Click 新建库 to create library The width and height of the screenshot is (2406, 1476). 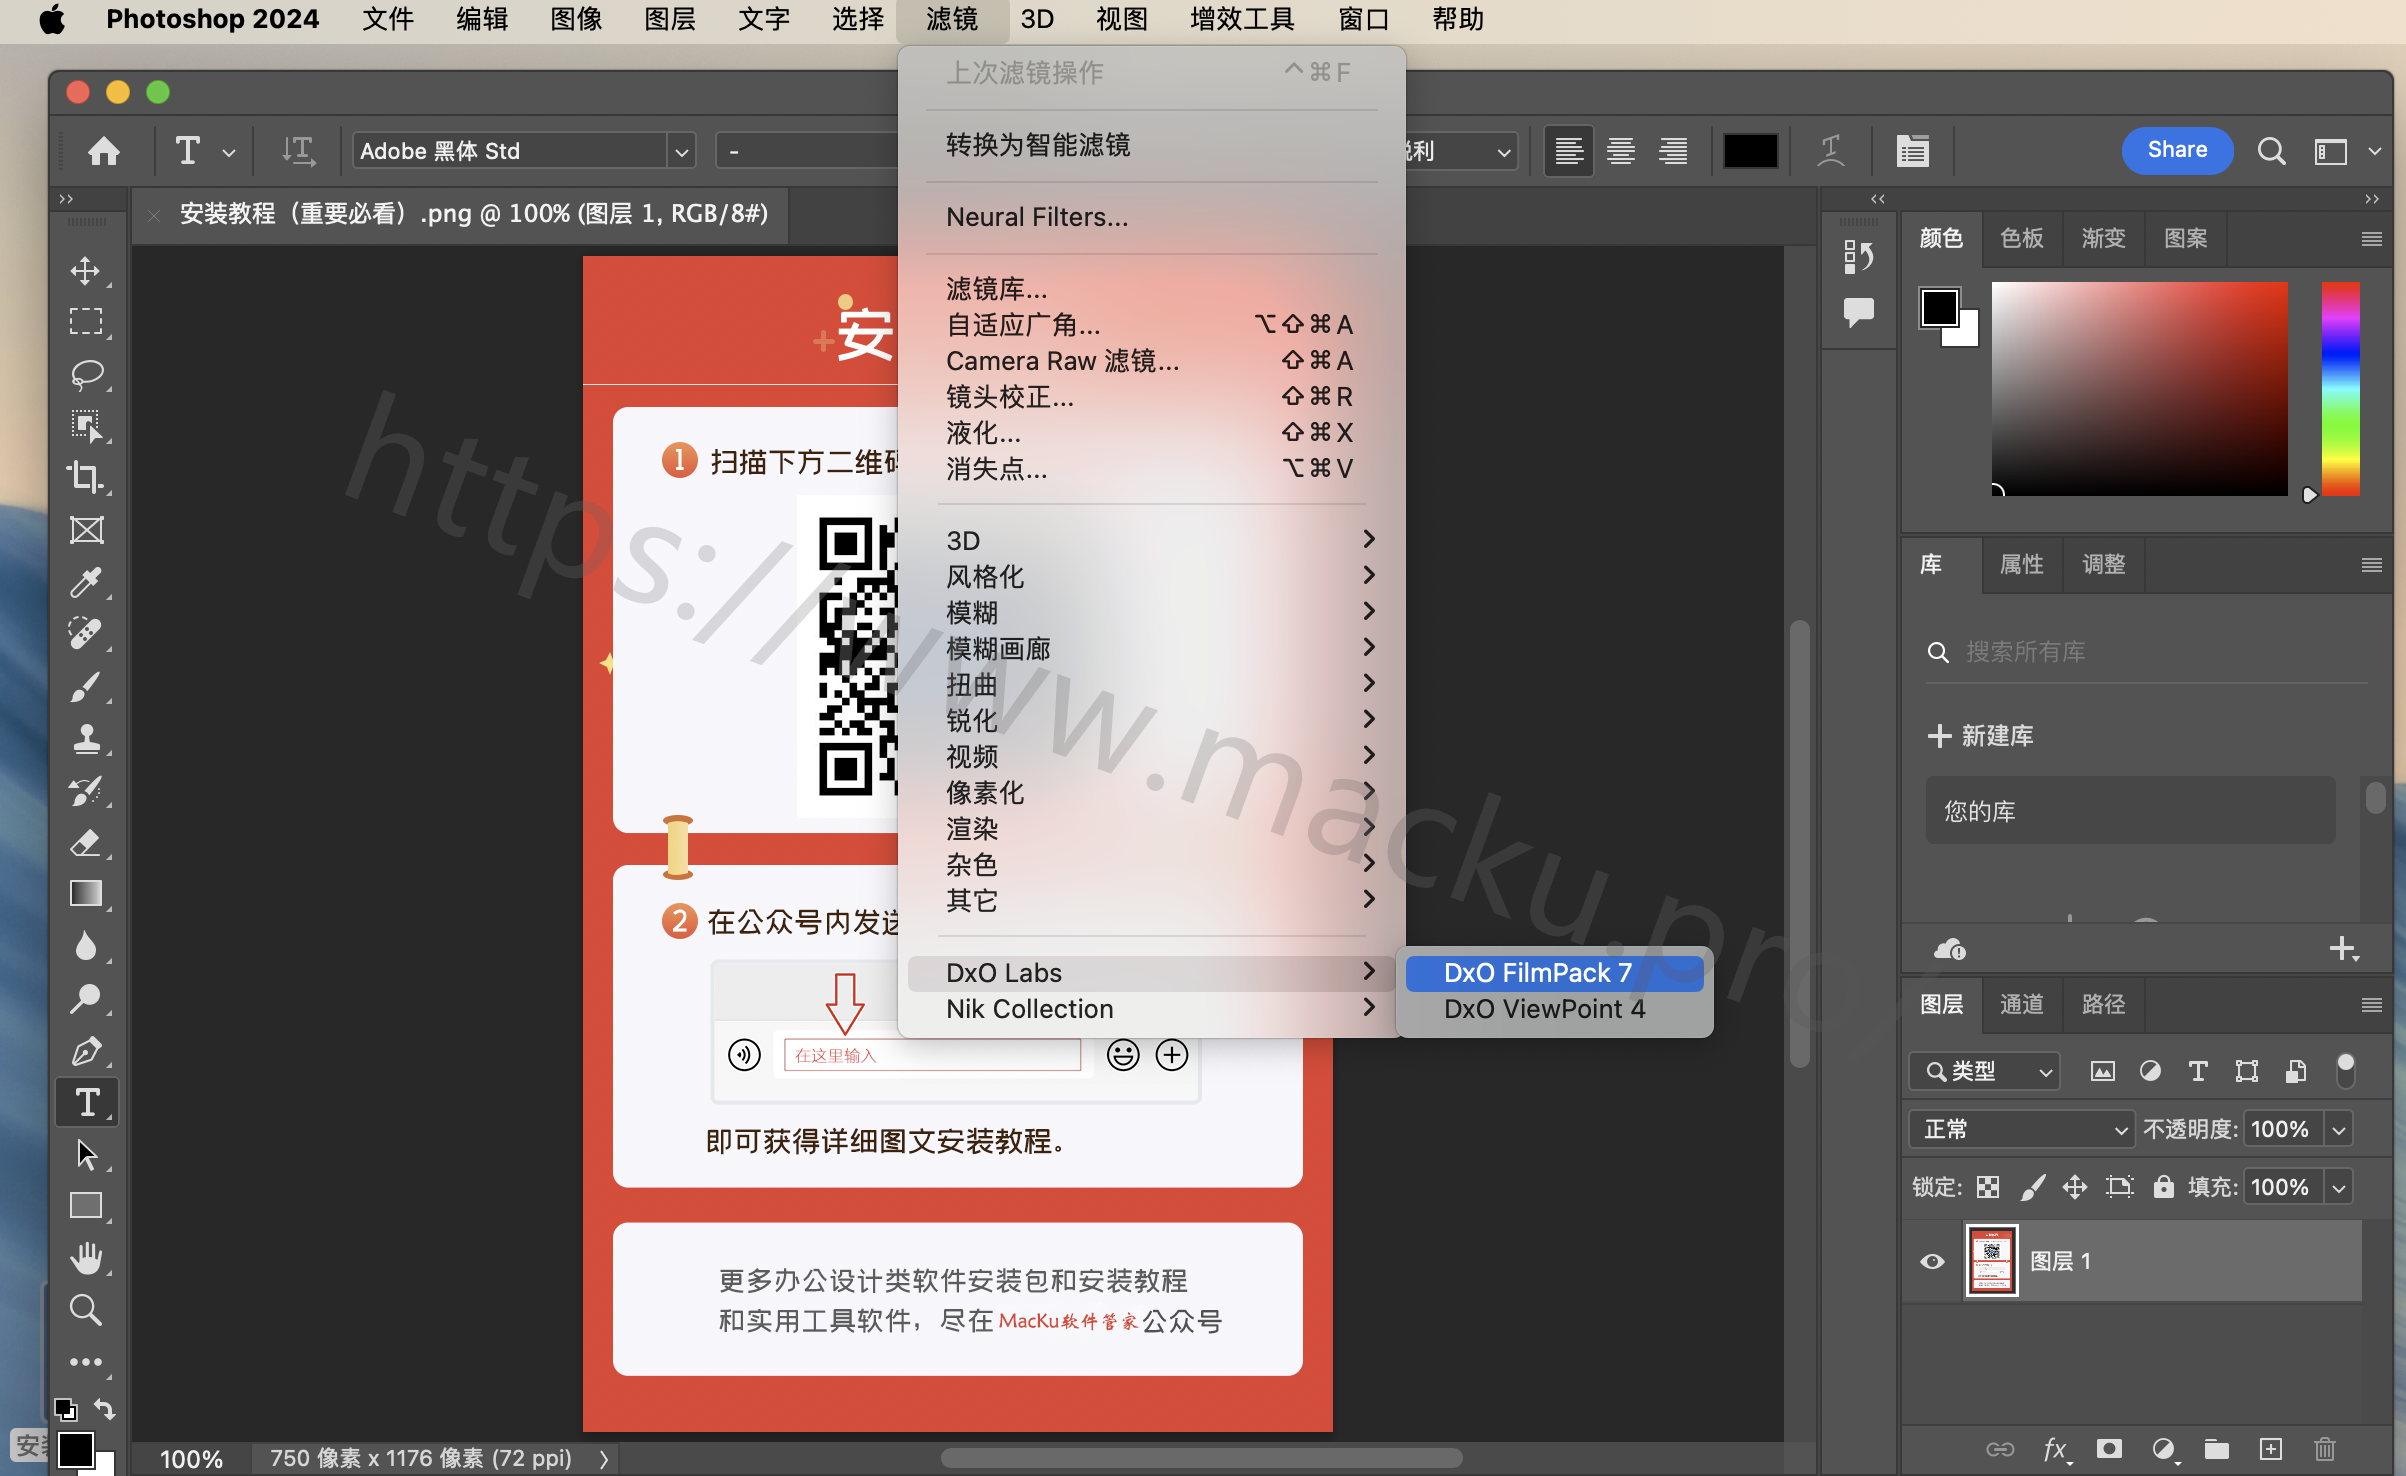pos(1980,735)
